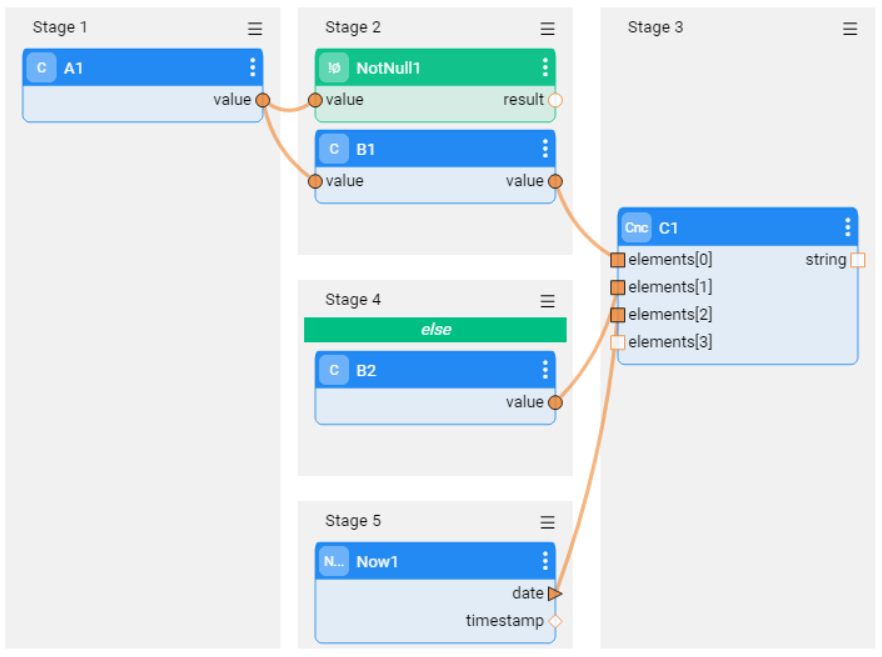Click the Now1 node type icon
Image resolution: width=882 pixels, height=657 pixels.
pos(334,561)
